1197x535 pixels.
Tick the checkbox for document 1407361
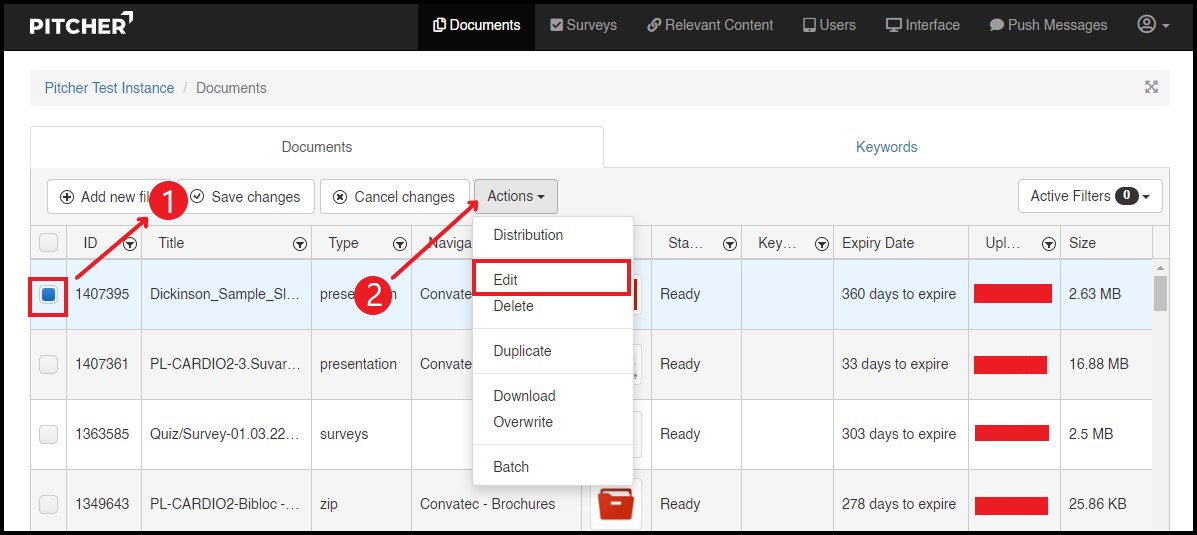[x=48, y=365]
